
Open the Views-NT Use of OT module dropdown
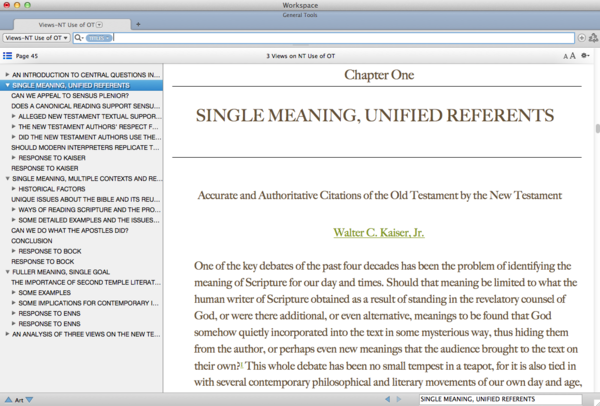coord(36,38)
